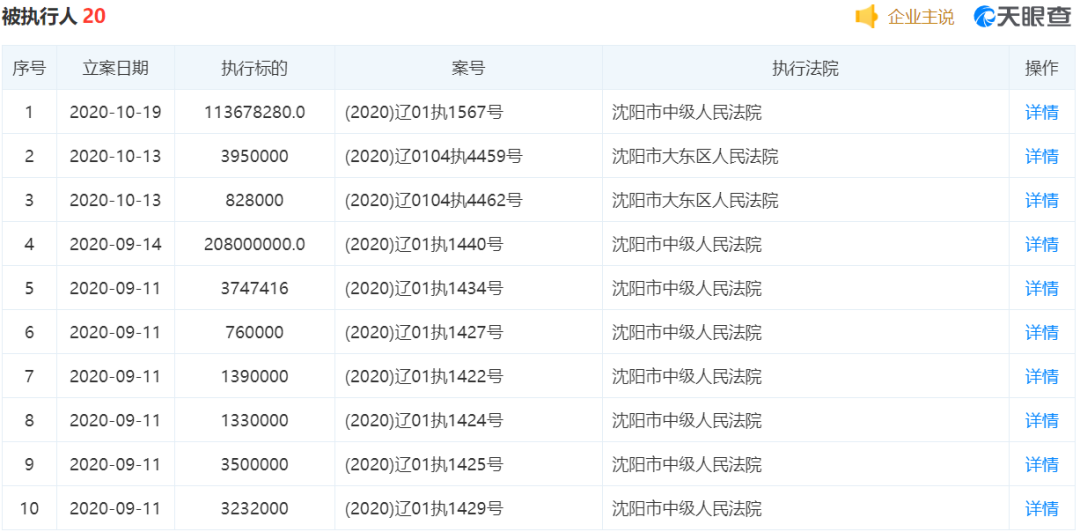Screen dimensions: 1080x532
Task: Open 详情 for case 辽01执1434号
Action: point(1042,288)
